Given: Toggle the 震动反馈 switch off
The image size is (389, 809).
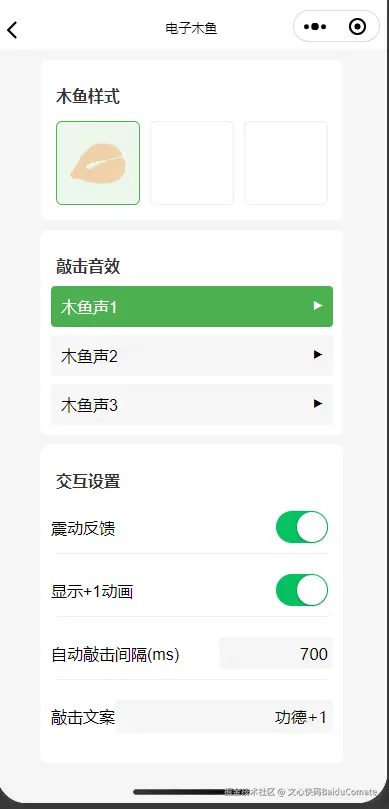Looking at the screenshot, I should click(302, 527).
